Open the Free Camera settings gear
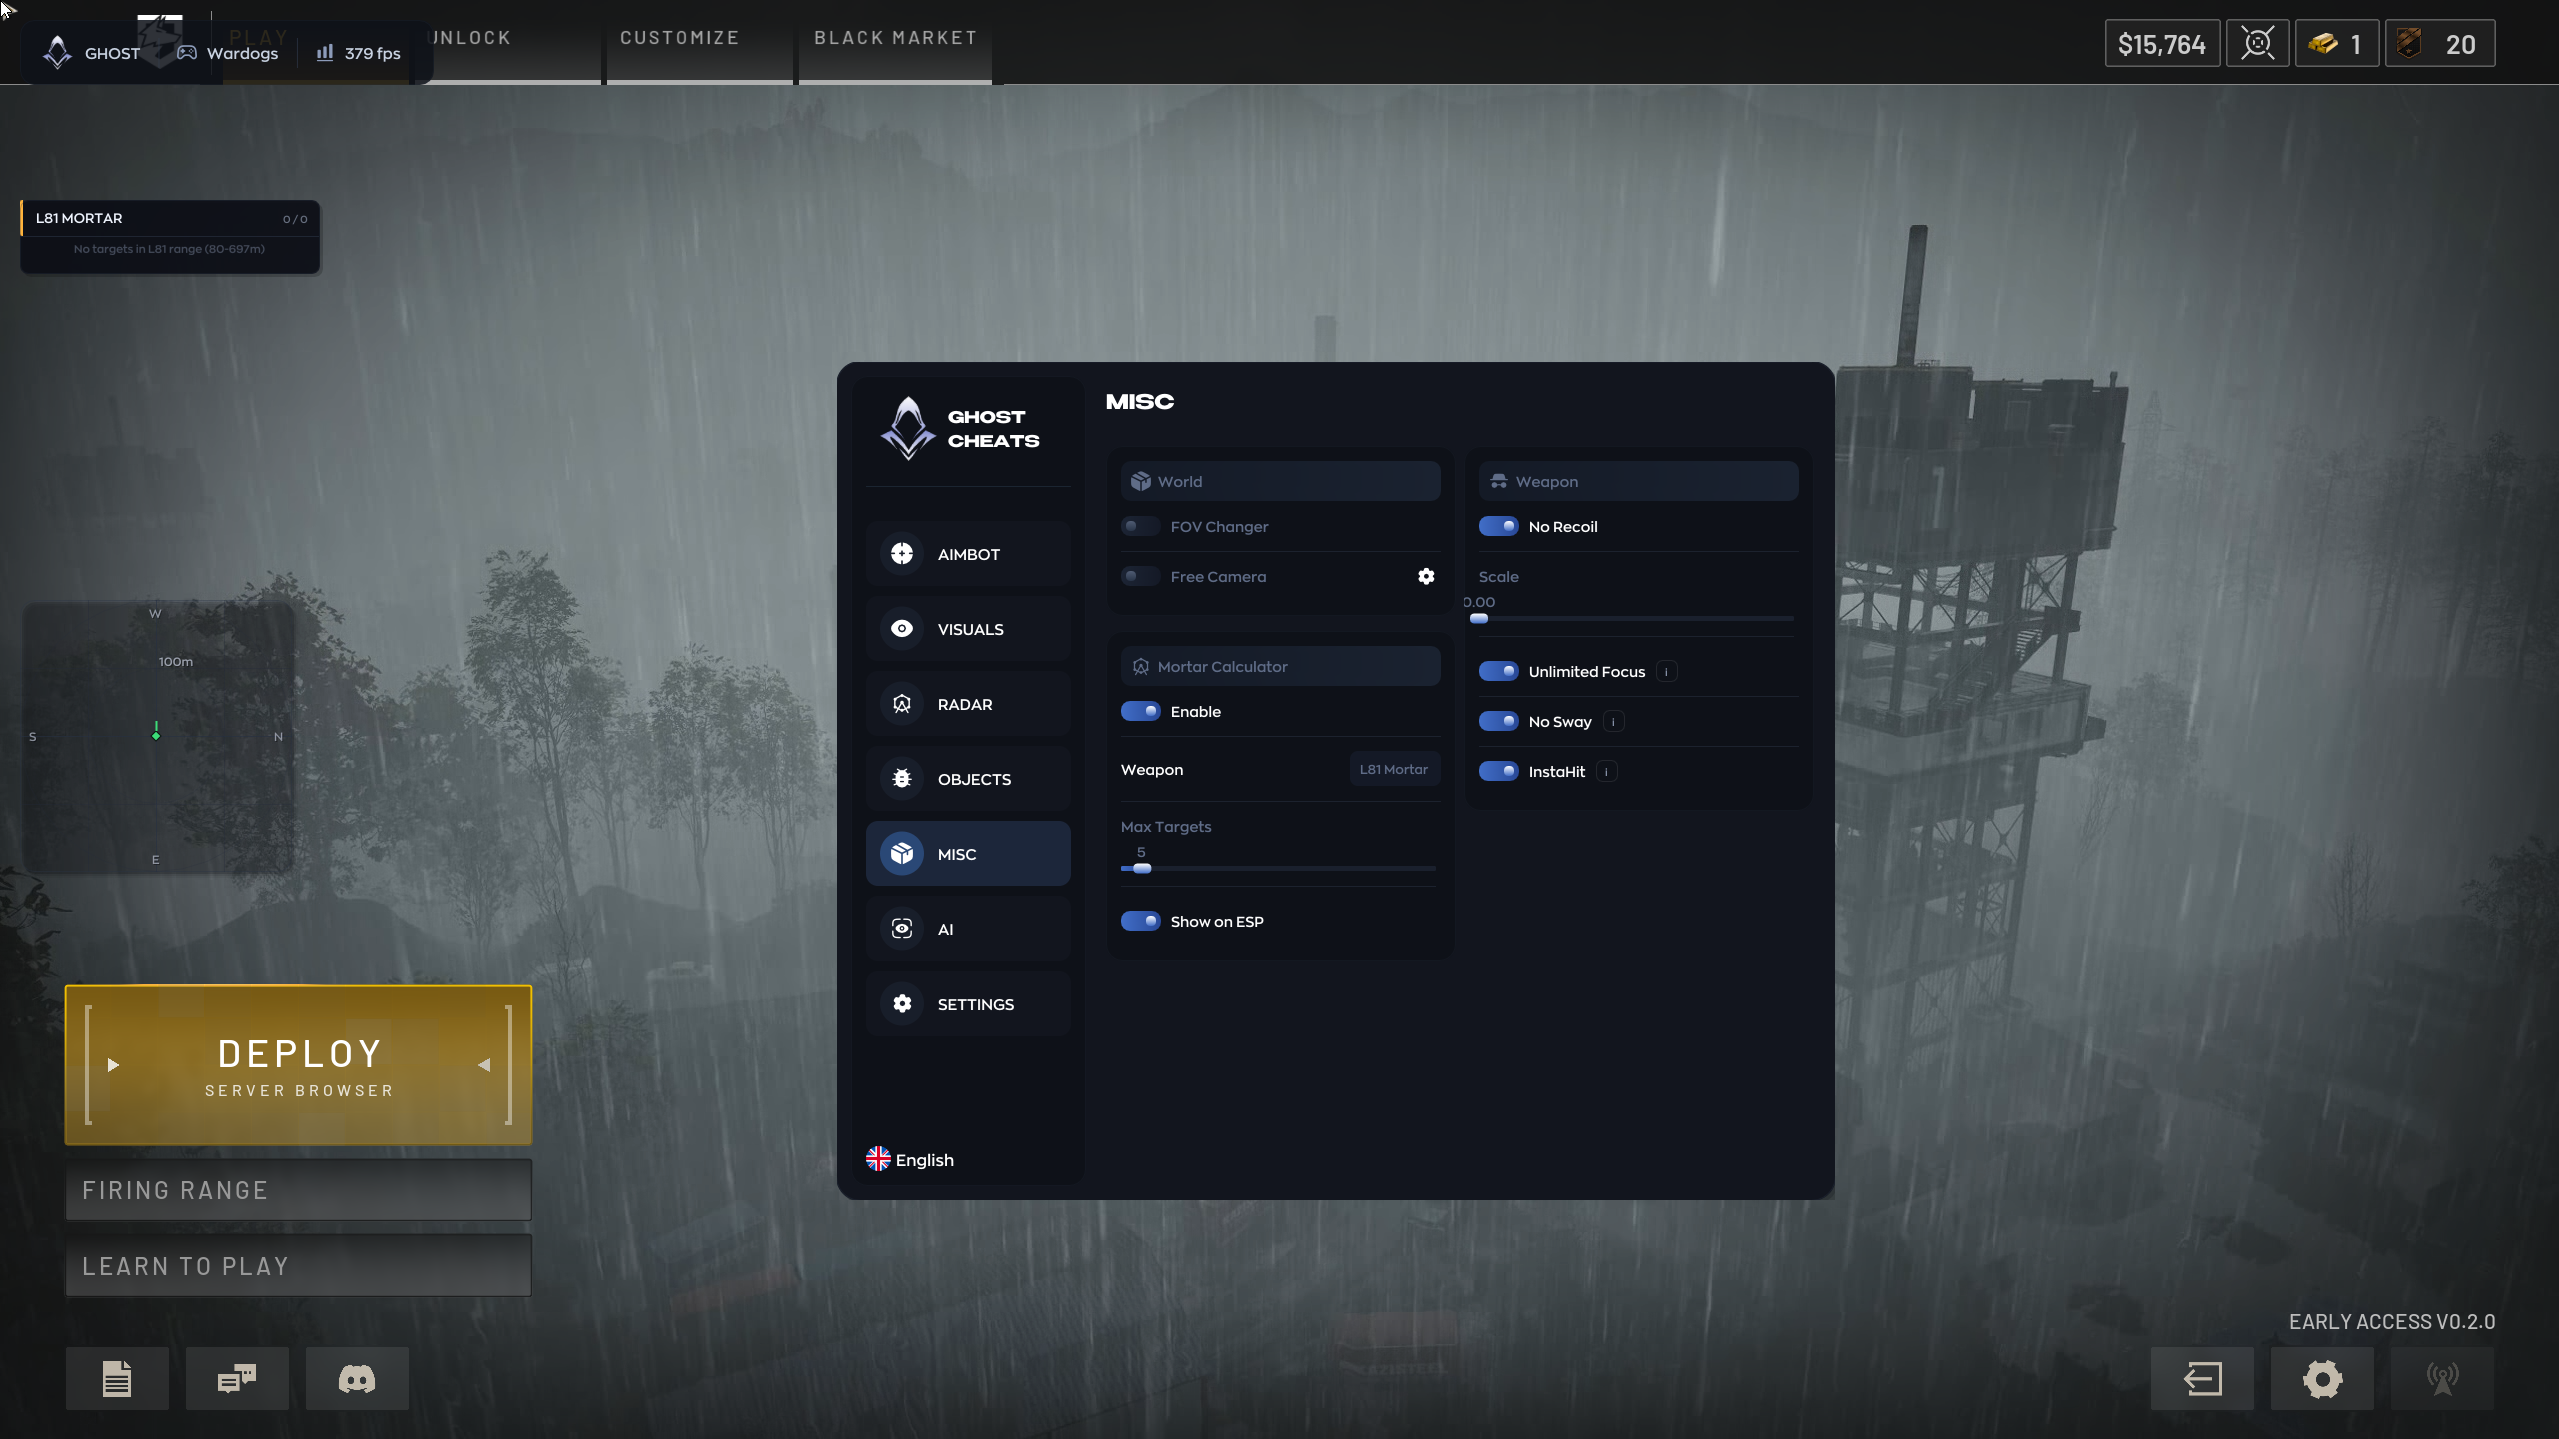The width and height of the screenshot is (2559, 1439). click(1426, 576)
